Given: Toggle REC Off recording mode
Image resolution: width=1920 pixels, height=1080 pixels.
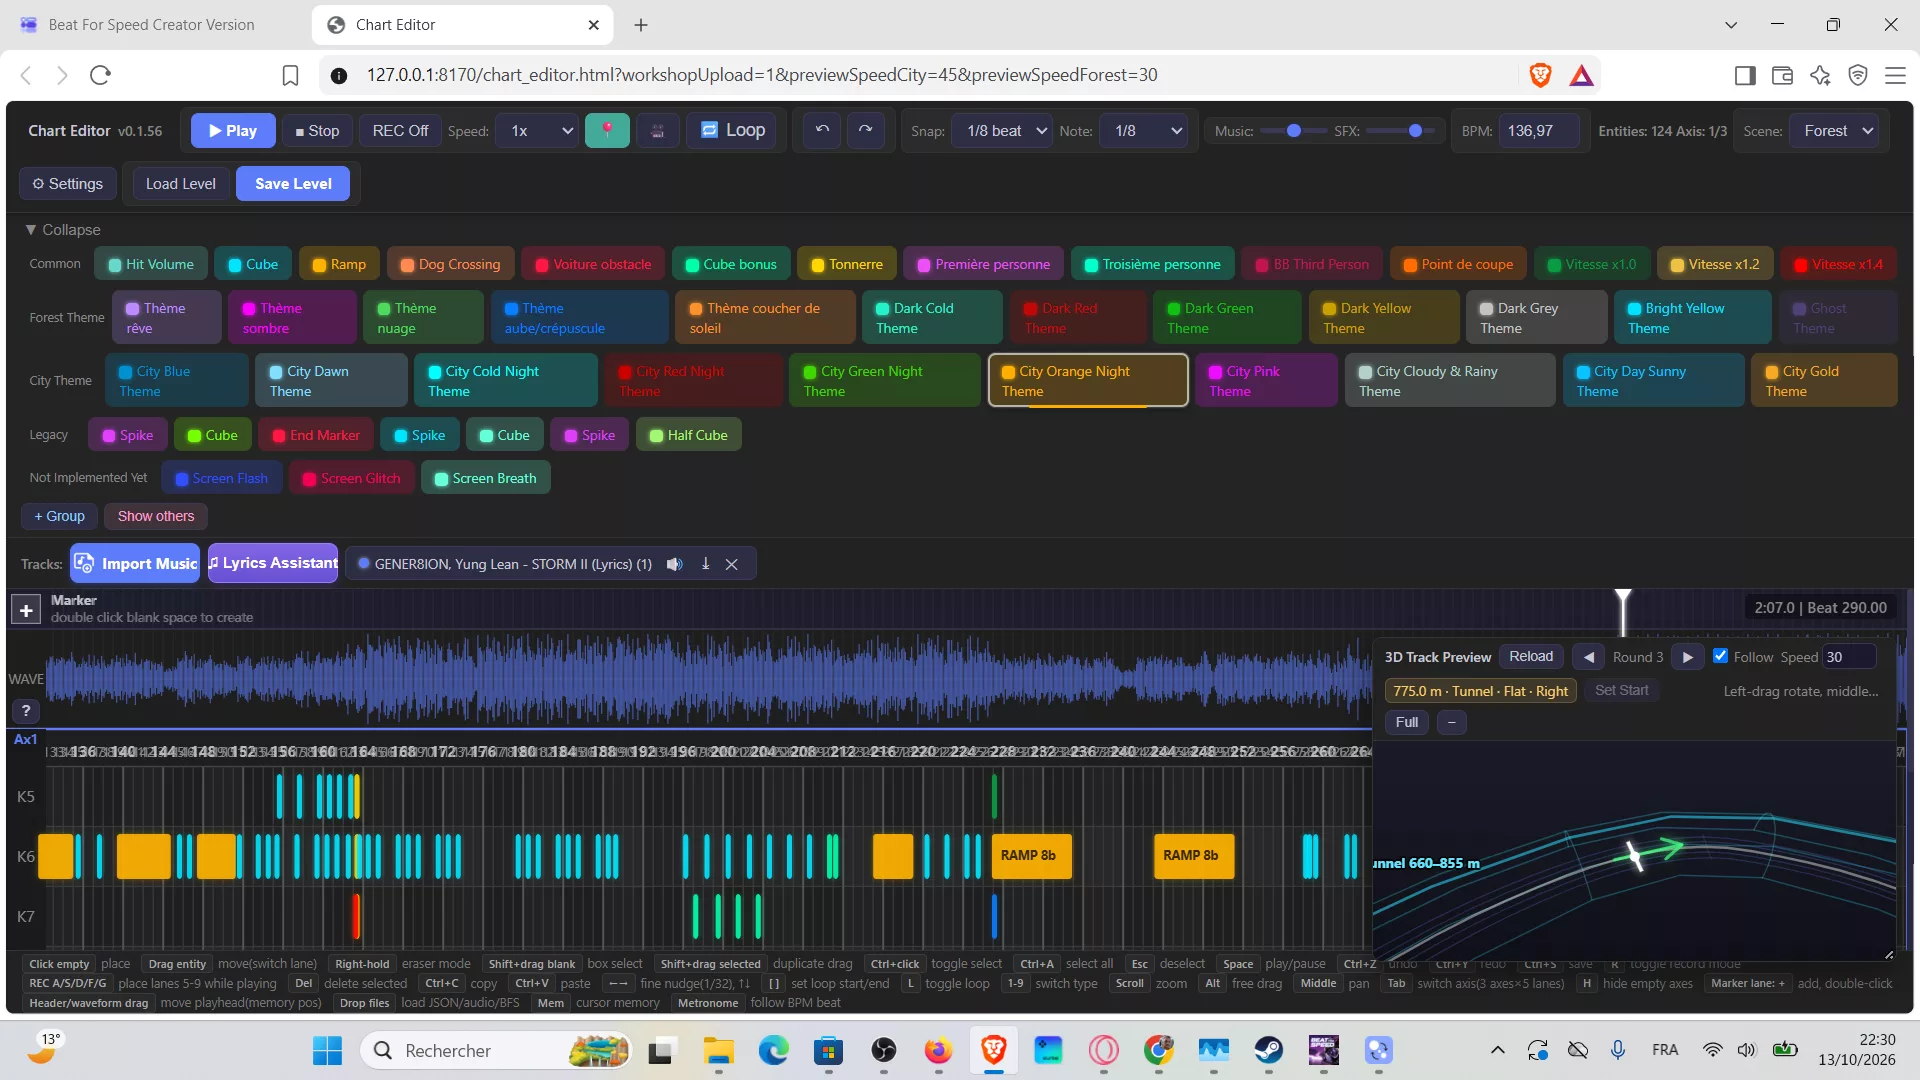Looking at the screenshot, I should (400, 130).
